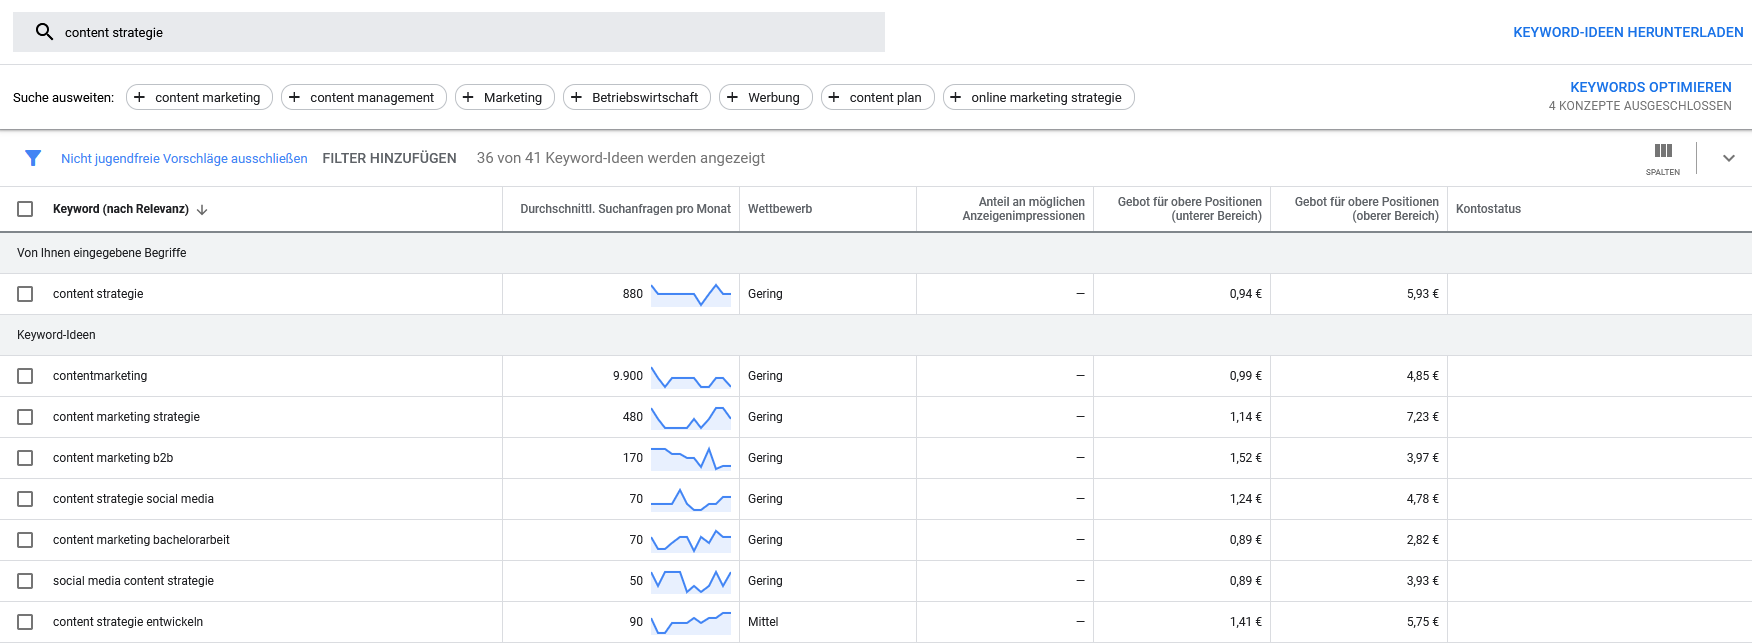Image resolution: width=1752 pixels, height=643 pixels.
Task: Click the 5,93 € bid value
Action: pyautogui.click(x=1422, y=294)
